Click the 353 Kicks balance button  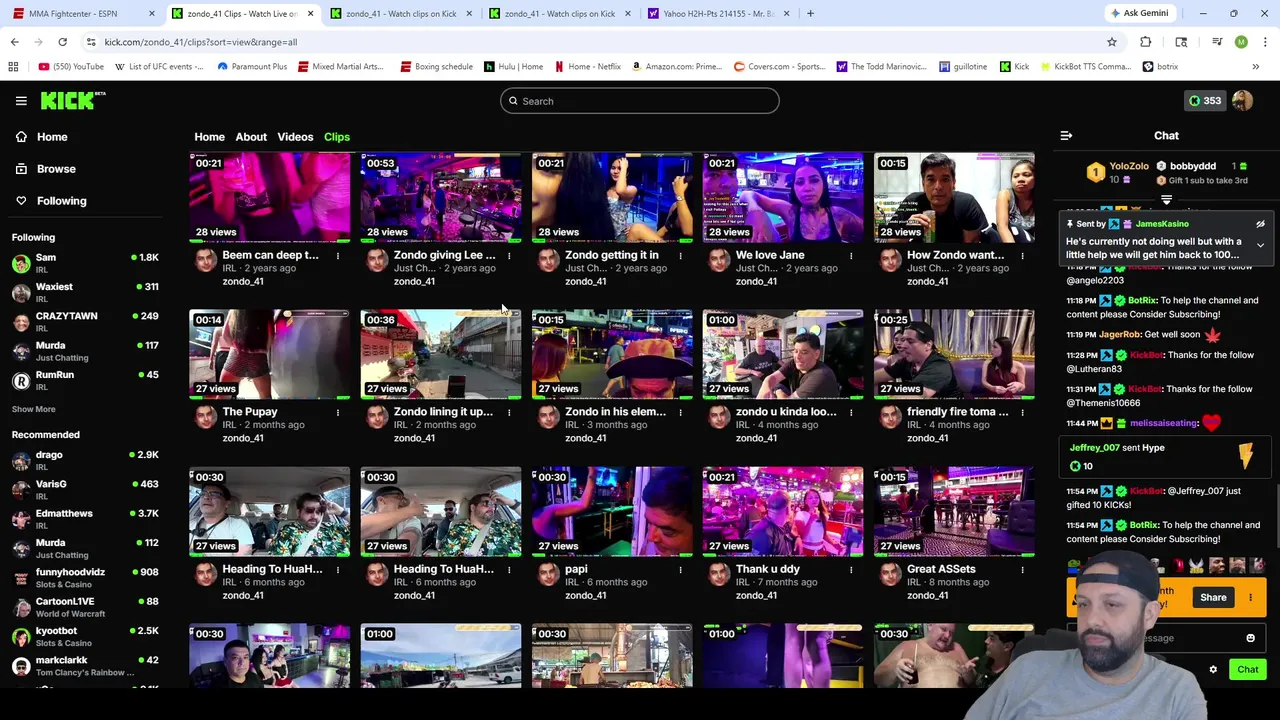point(1204,101)
